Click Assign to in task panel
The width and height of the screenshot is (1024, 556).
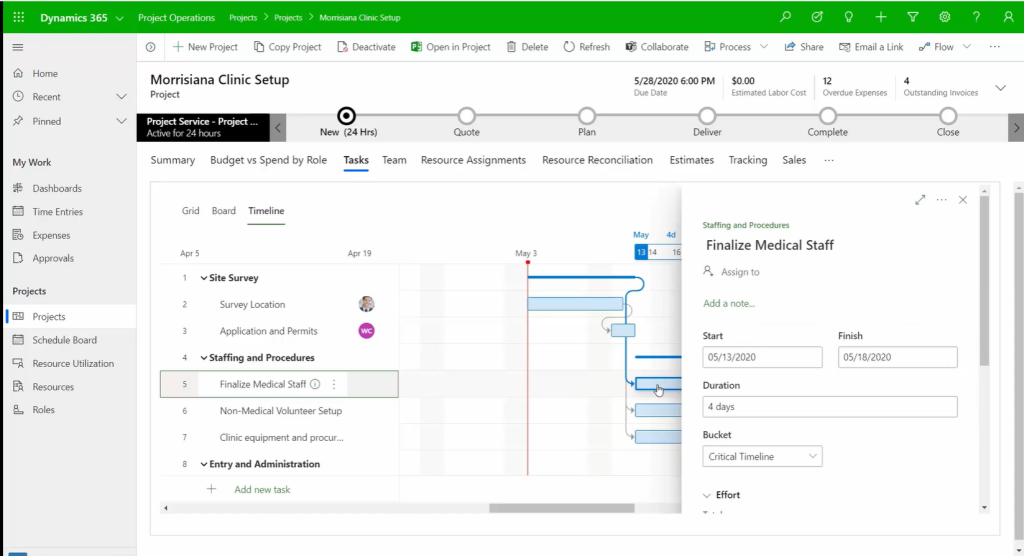click(739, 272)
